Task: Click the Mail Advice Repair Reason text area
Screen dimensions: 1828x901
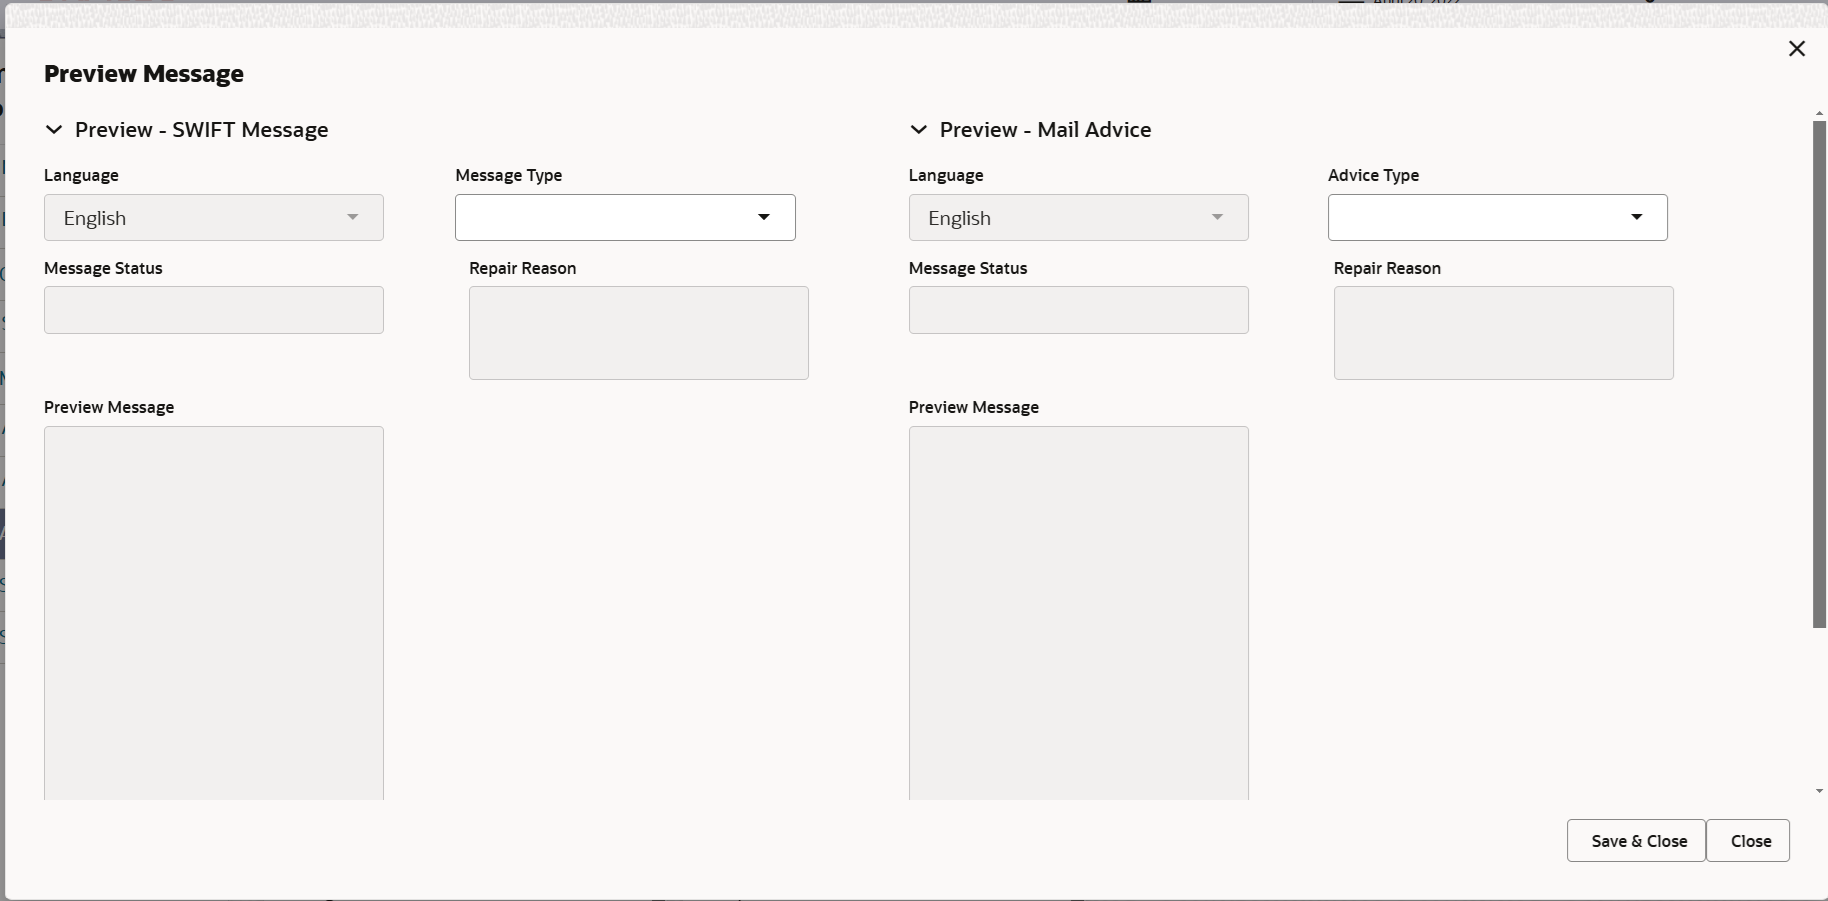Action: (1503, 333)
